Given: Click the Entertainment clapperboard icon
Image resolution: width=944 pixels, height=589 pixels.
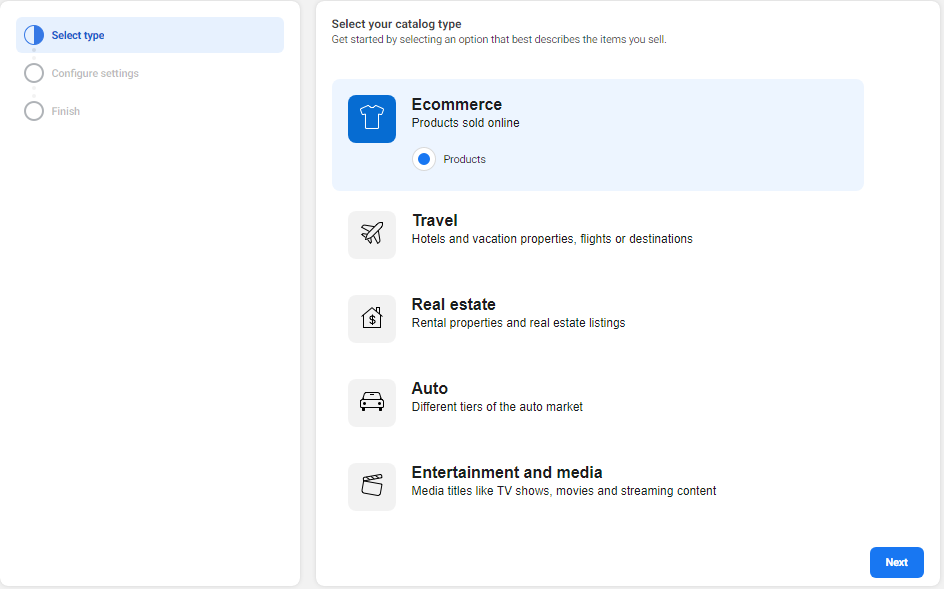Looking at the screenshot, I should pos(371,487).
